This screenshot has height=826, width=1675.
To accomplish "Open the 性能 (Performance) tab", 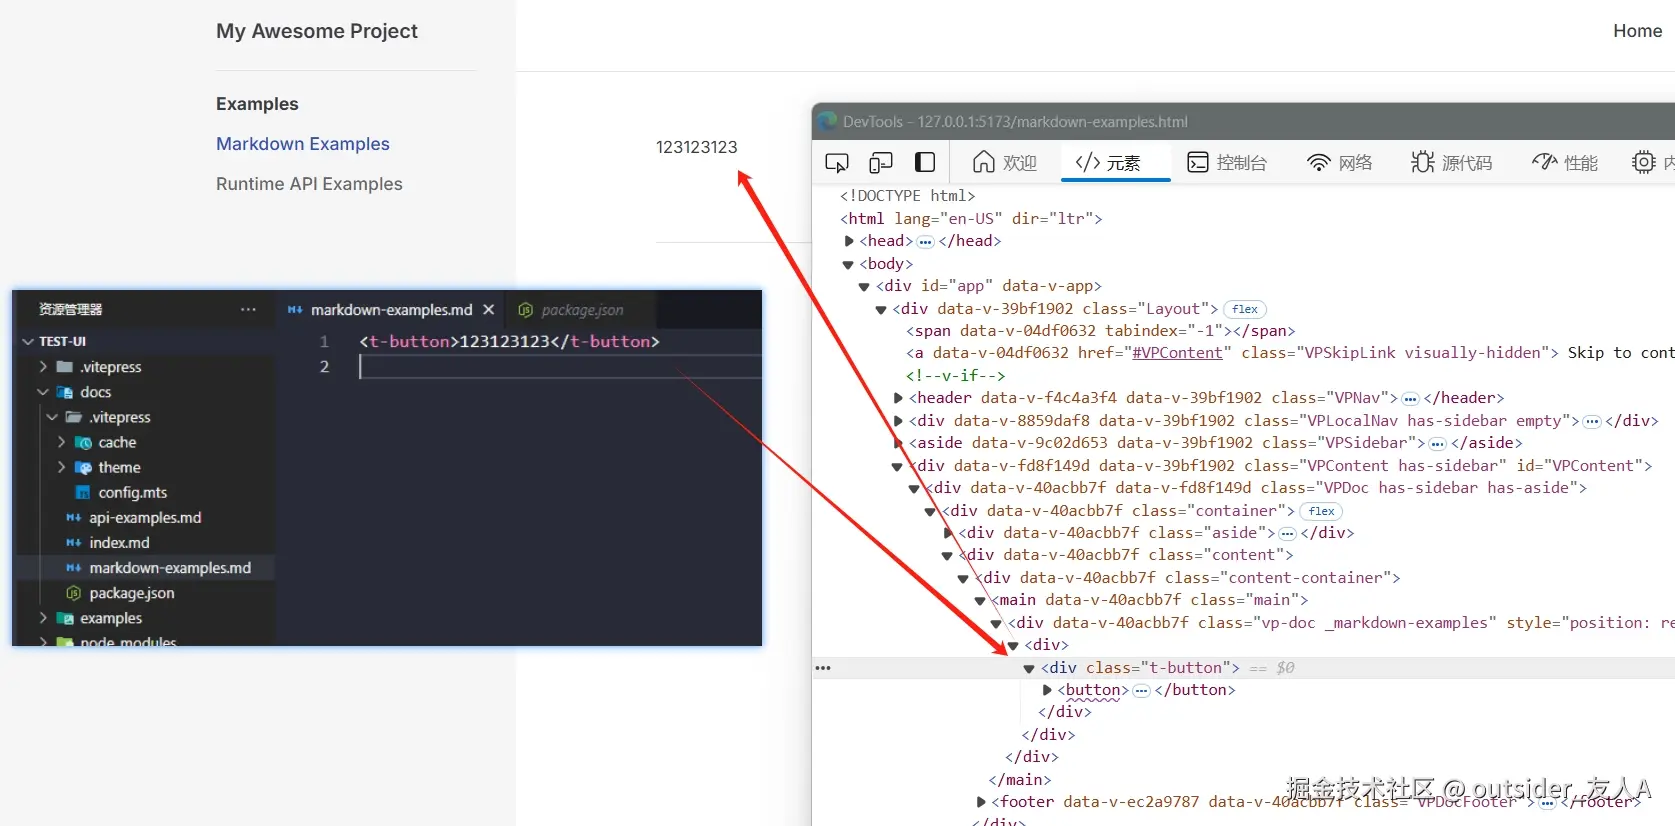I will [1565, 162].
